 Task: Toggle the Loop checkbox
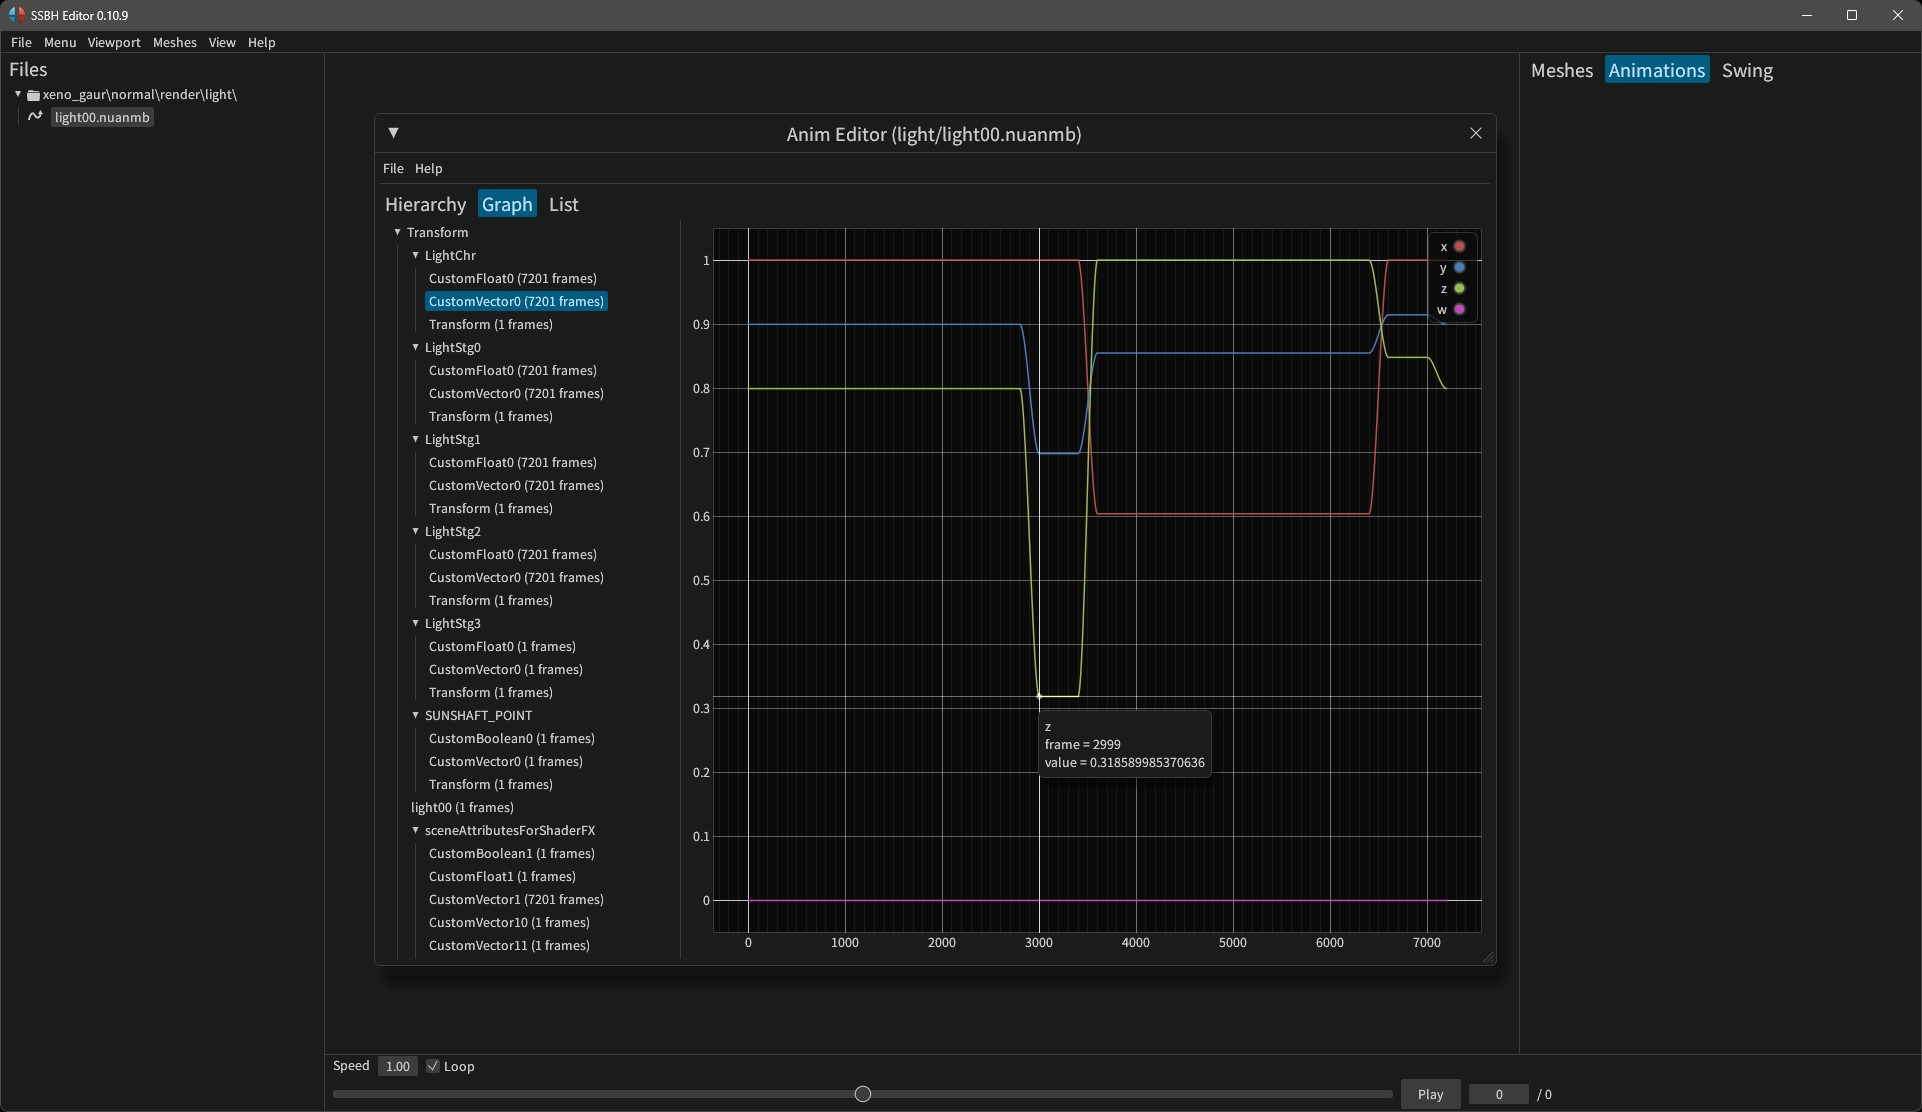pos(433,1066)
